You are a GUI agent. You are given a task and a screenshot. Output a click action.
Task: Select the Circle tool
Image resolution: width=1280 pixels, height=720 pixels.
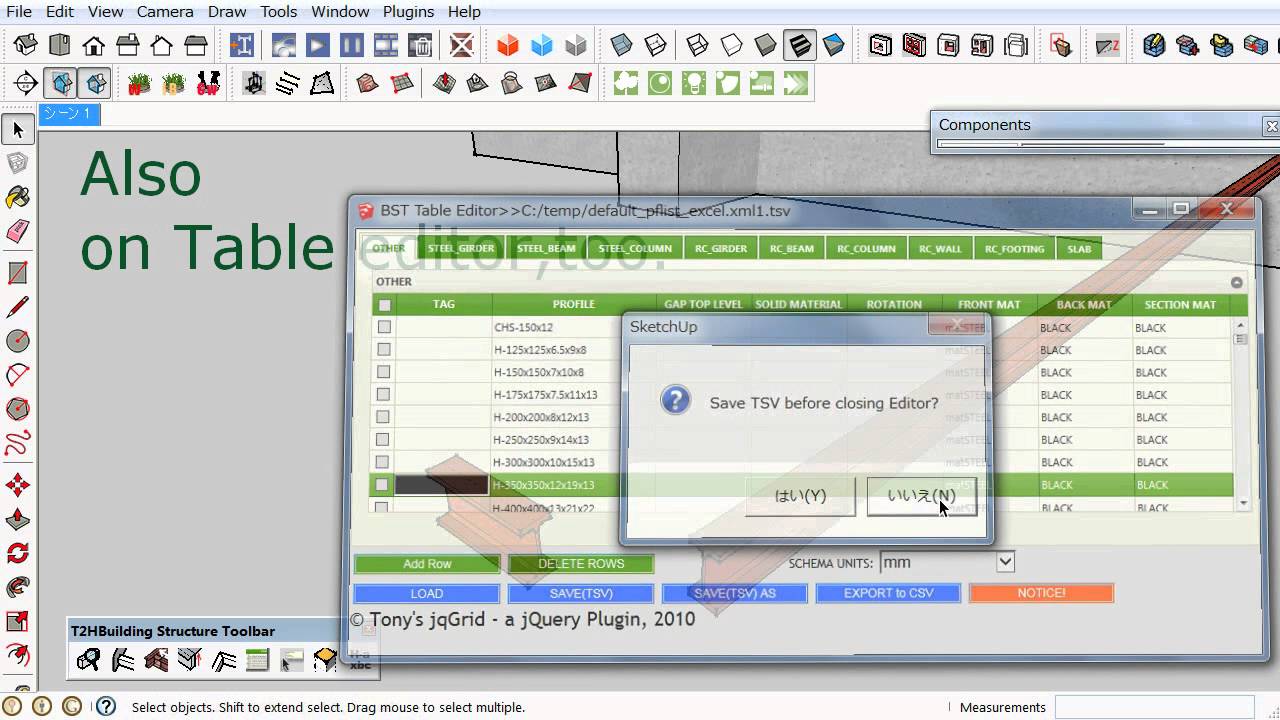(18, 341)
